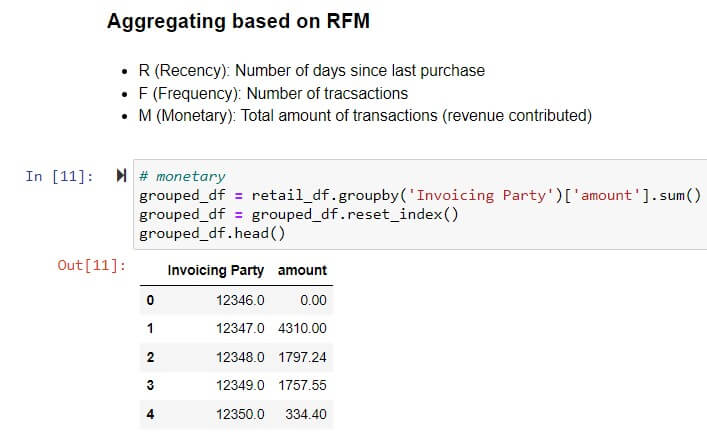Click the 4310.00 amount cell
This screenshot has width=707, height=436.
302,328
